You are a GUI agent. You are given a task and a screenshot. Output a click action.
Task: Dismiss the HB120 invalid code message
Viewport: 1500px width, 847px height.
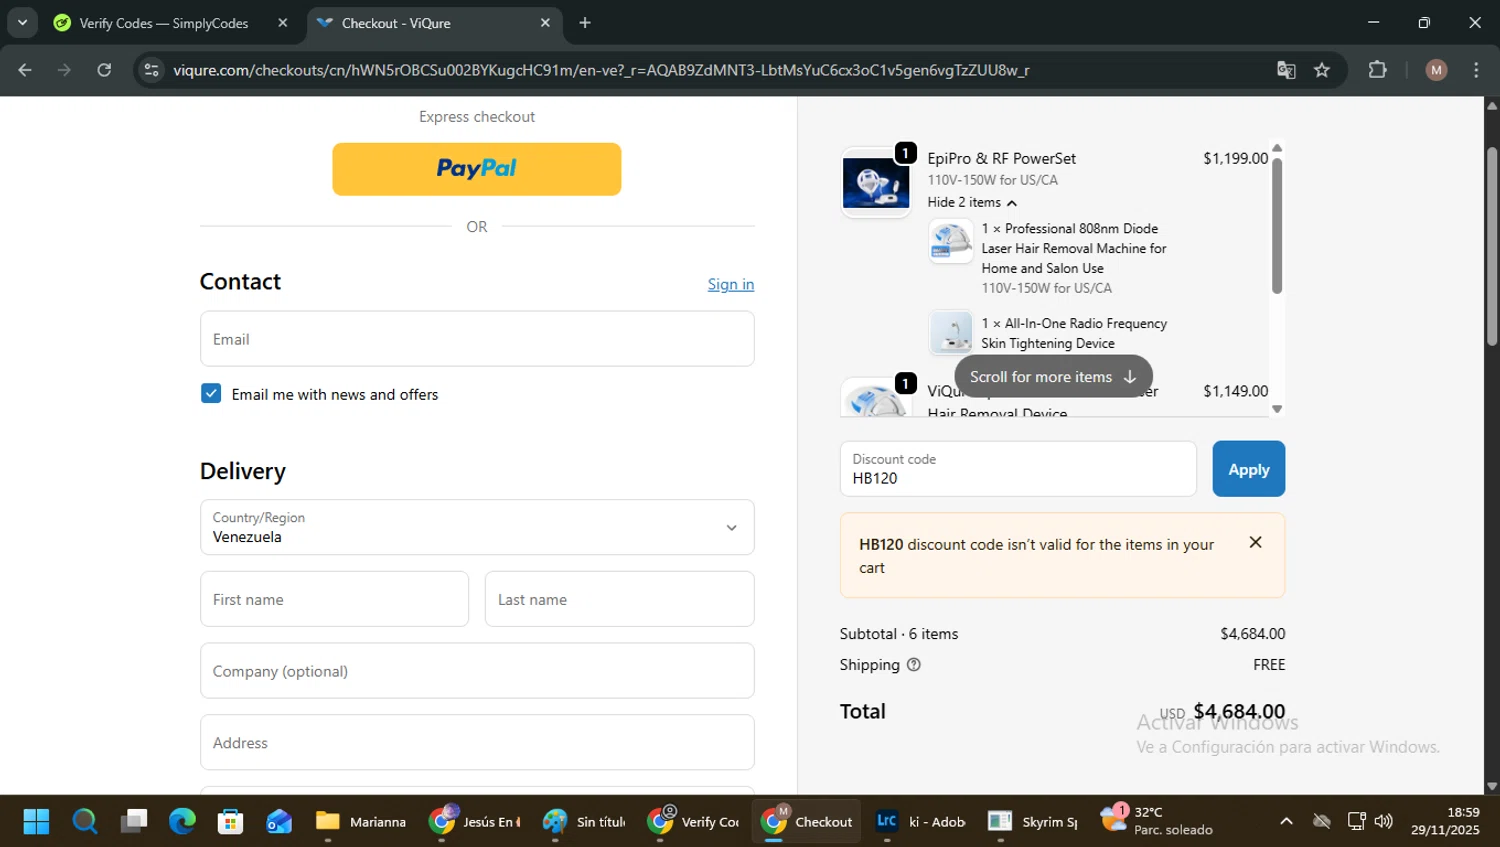pos(1256,542)
